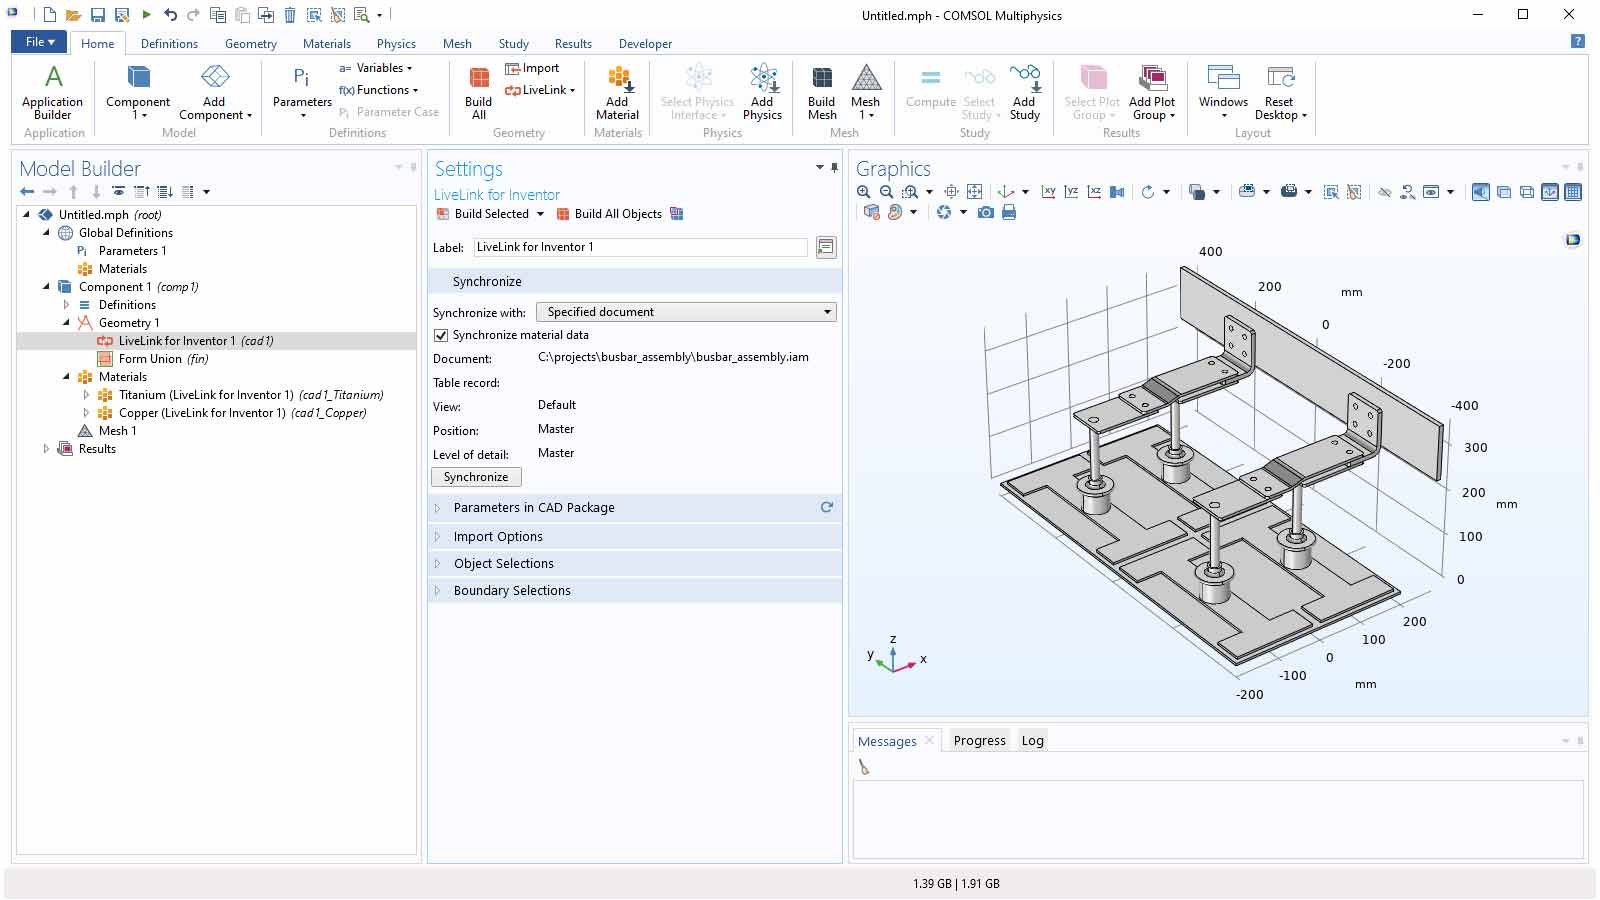Take a snapshot with the camera icon
1600x900 pixels.
pyautogui.click(x=986, y=212)
